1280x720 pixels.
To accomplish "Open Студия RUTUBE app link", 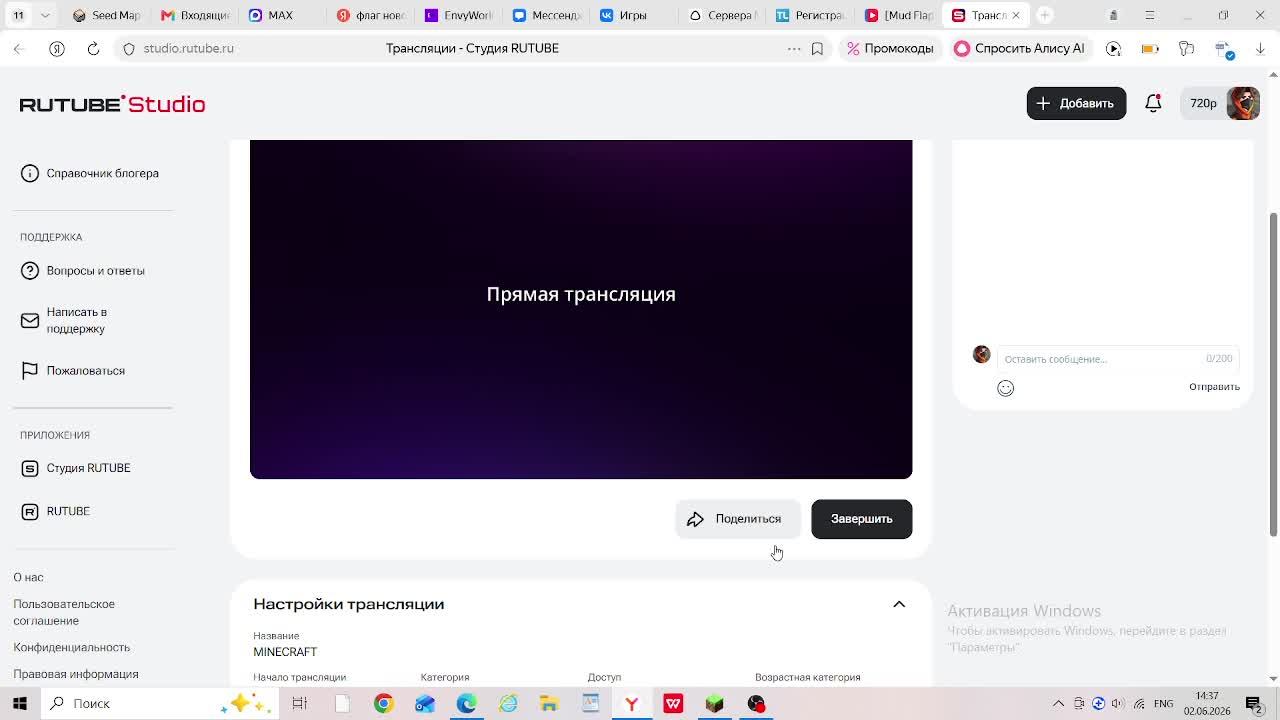I will pos(76,468).
